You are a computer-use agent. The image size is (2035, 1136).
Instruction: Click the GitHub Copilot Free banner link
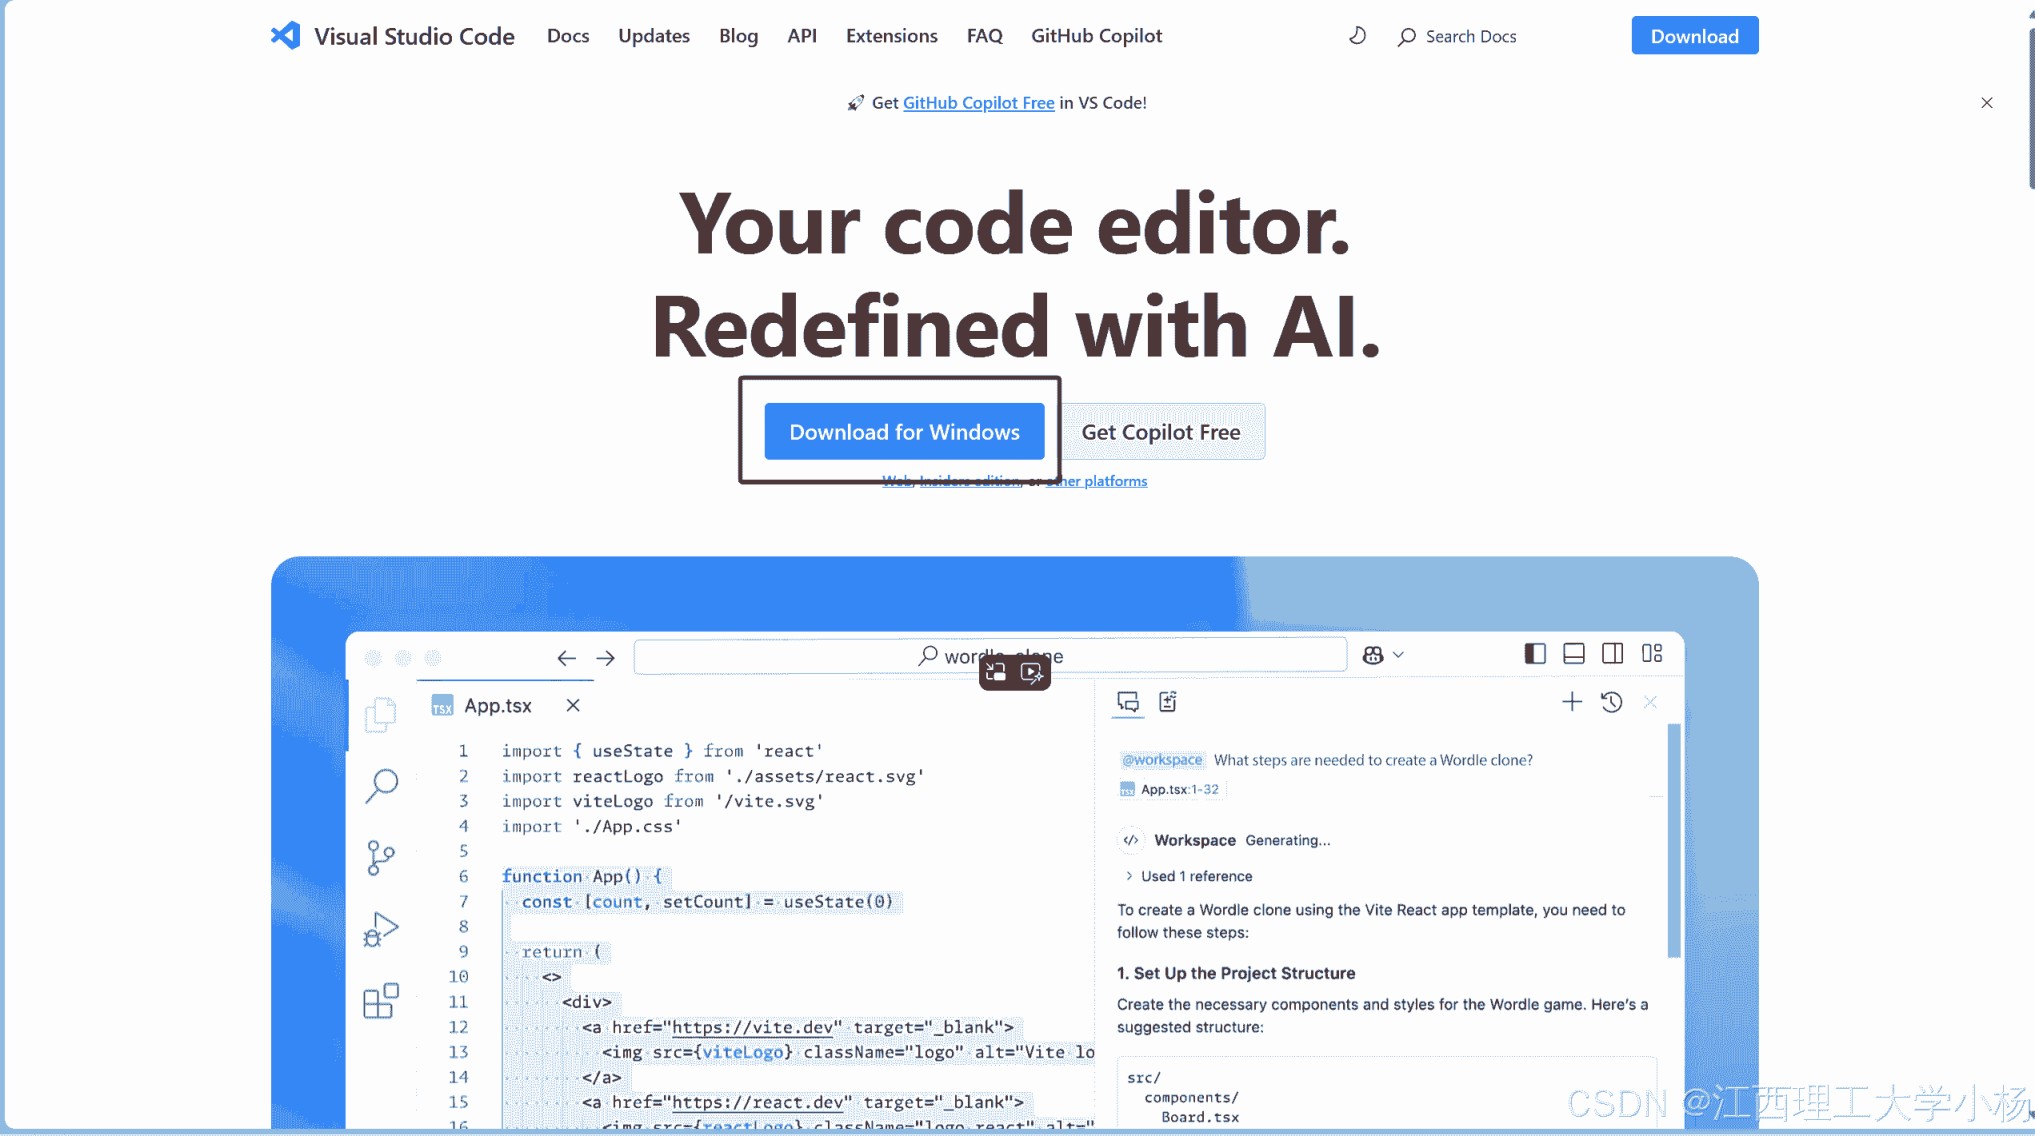(x=978, y=102)
